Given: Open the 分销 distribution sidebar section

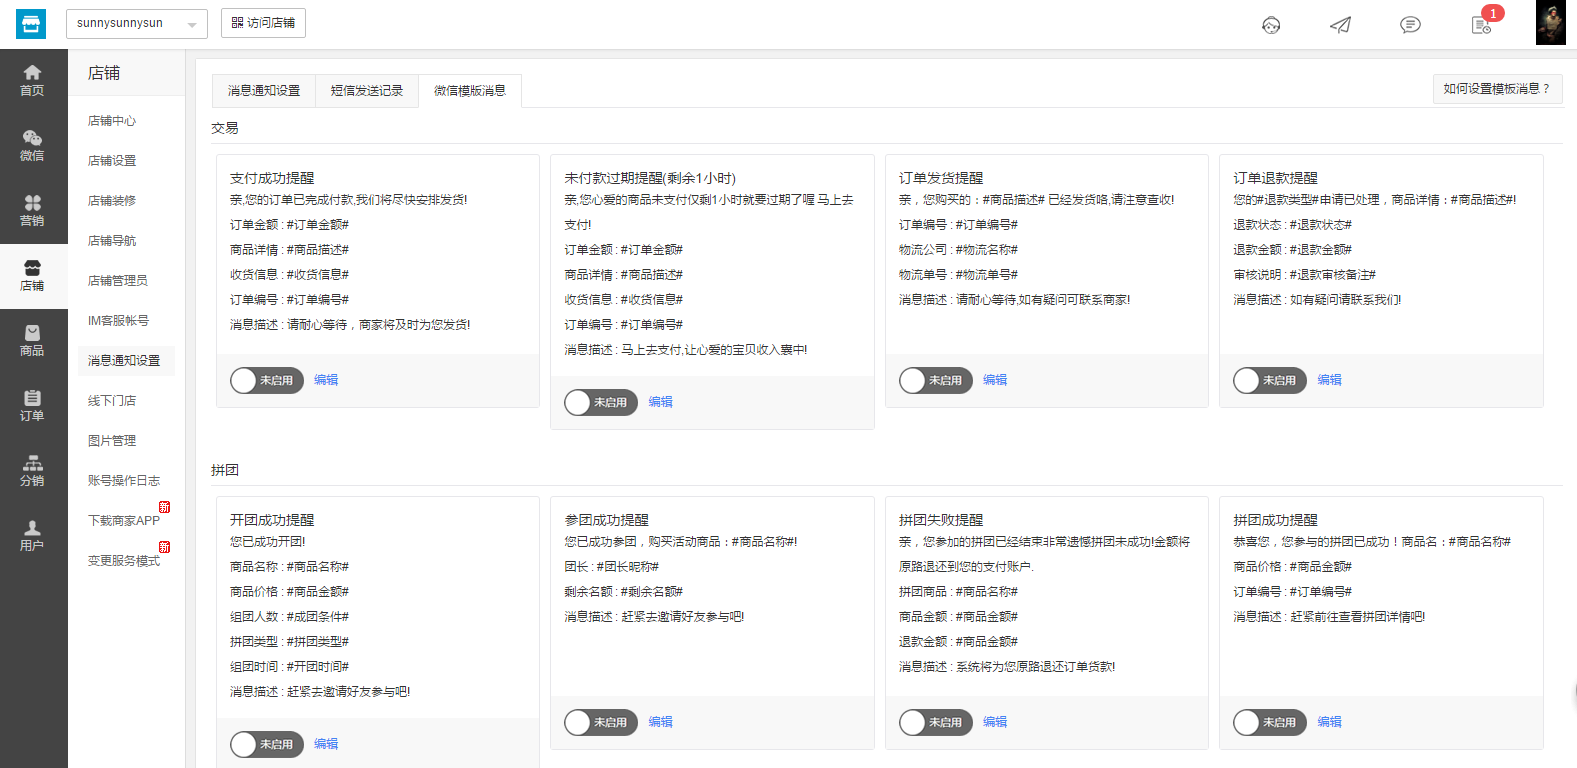Looking at the screenshot, I should (32, 470).
